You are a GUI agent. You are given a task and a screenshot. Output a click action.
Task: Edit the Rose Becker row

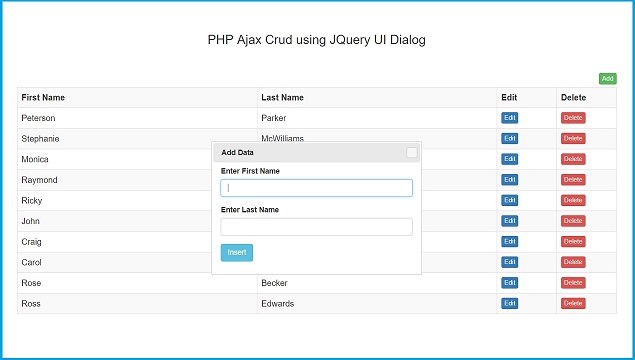509,283
